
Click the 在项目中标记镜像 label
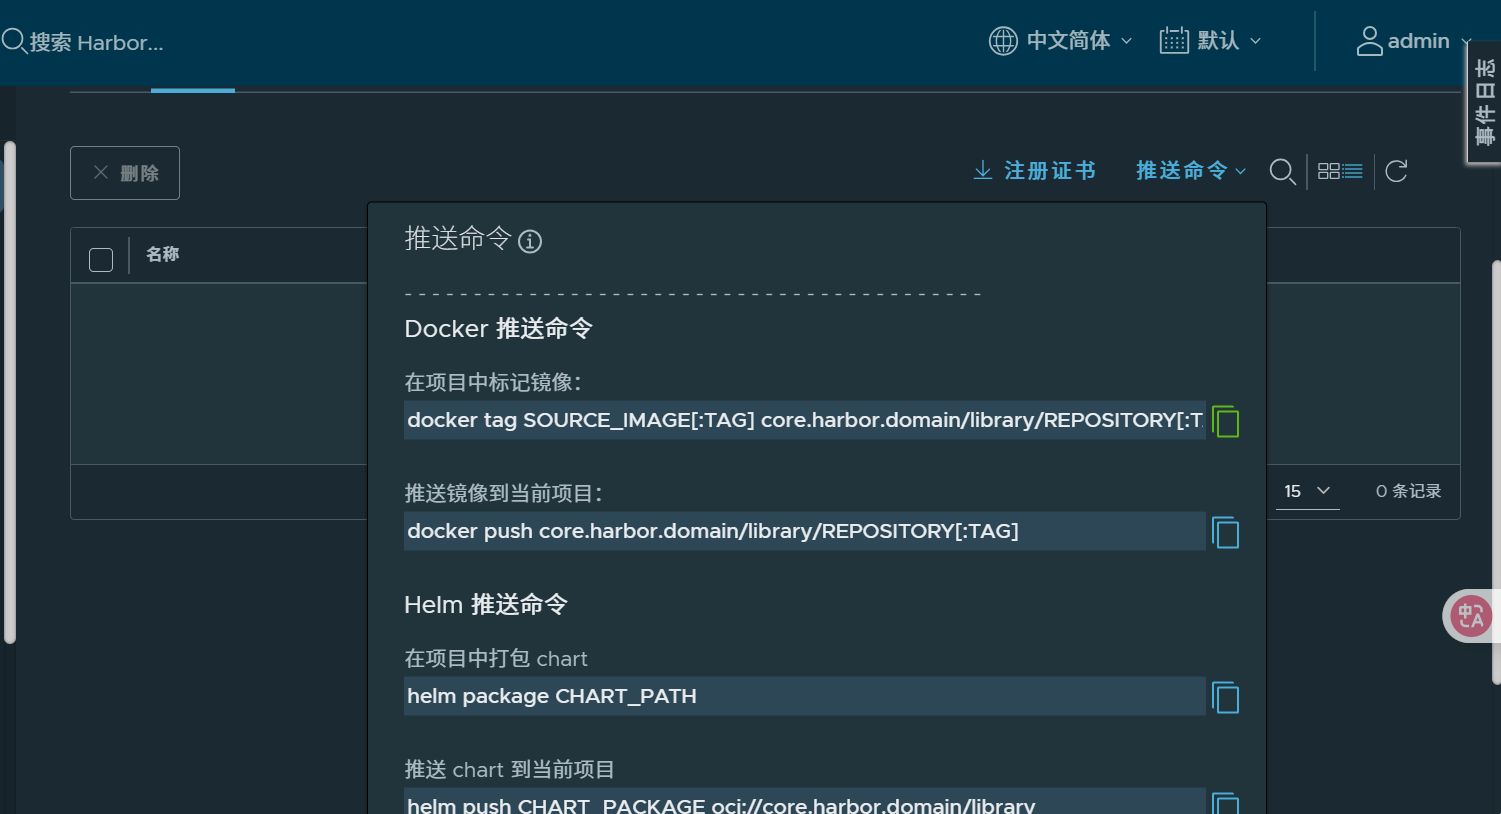[493, 382]
